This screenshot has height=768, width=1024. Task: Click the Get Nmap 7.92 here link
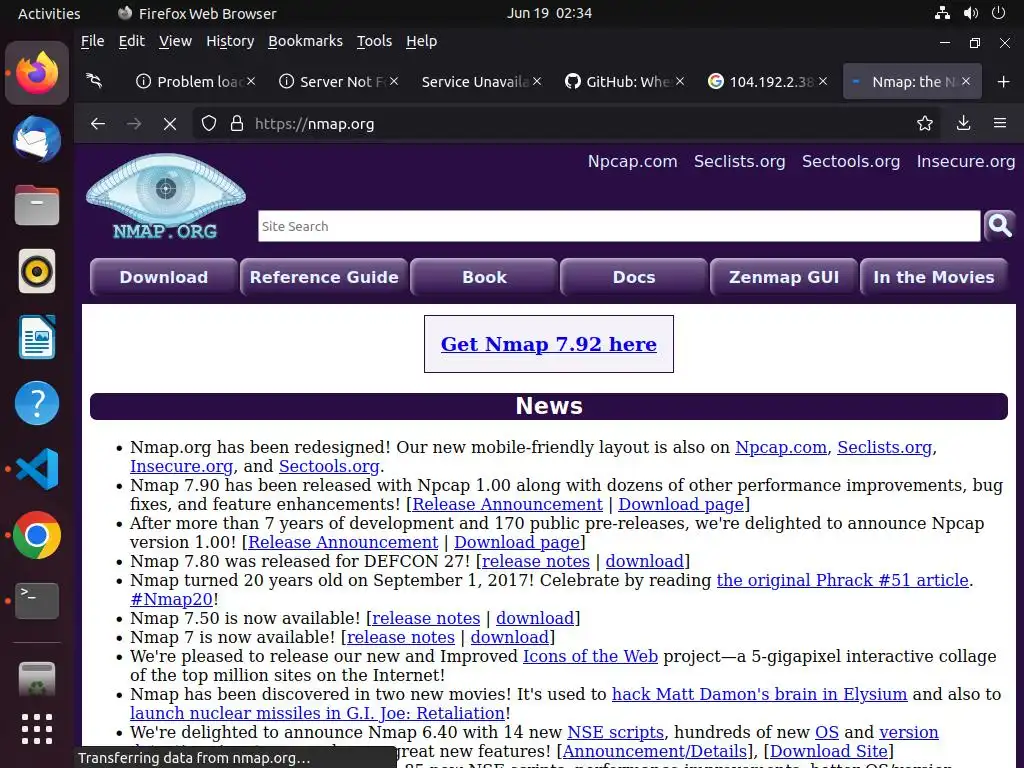(x=549, y=344)
